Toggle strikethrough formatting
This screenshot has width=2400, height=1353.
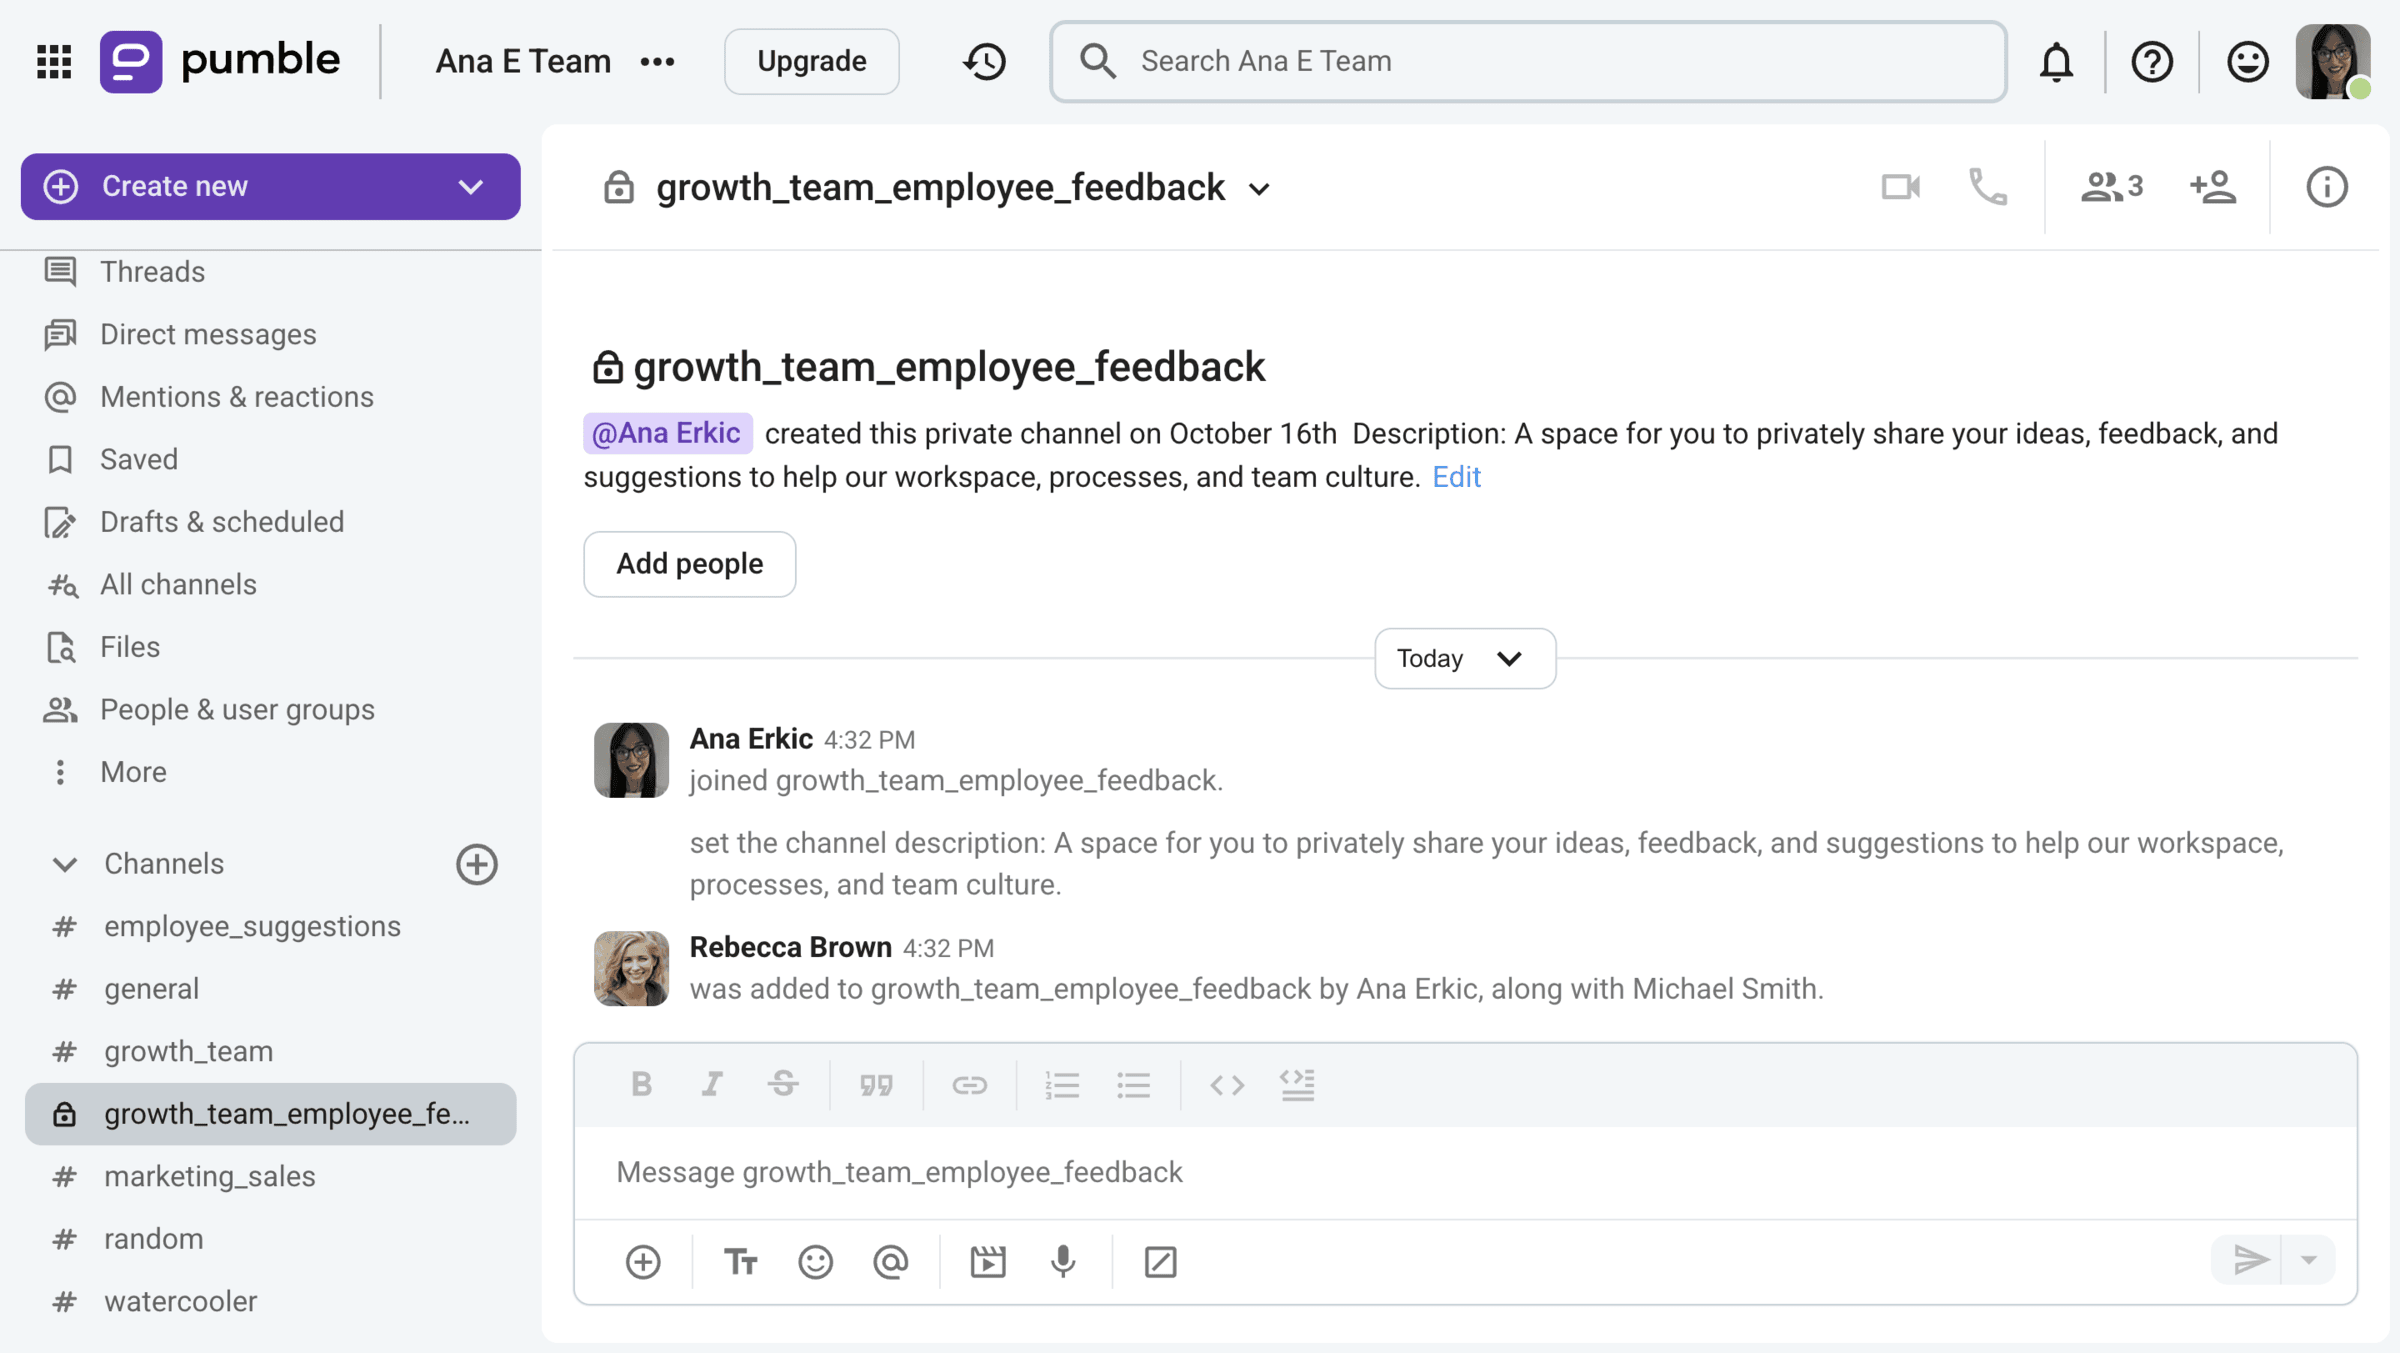click(x=783, y=1085)
